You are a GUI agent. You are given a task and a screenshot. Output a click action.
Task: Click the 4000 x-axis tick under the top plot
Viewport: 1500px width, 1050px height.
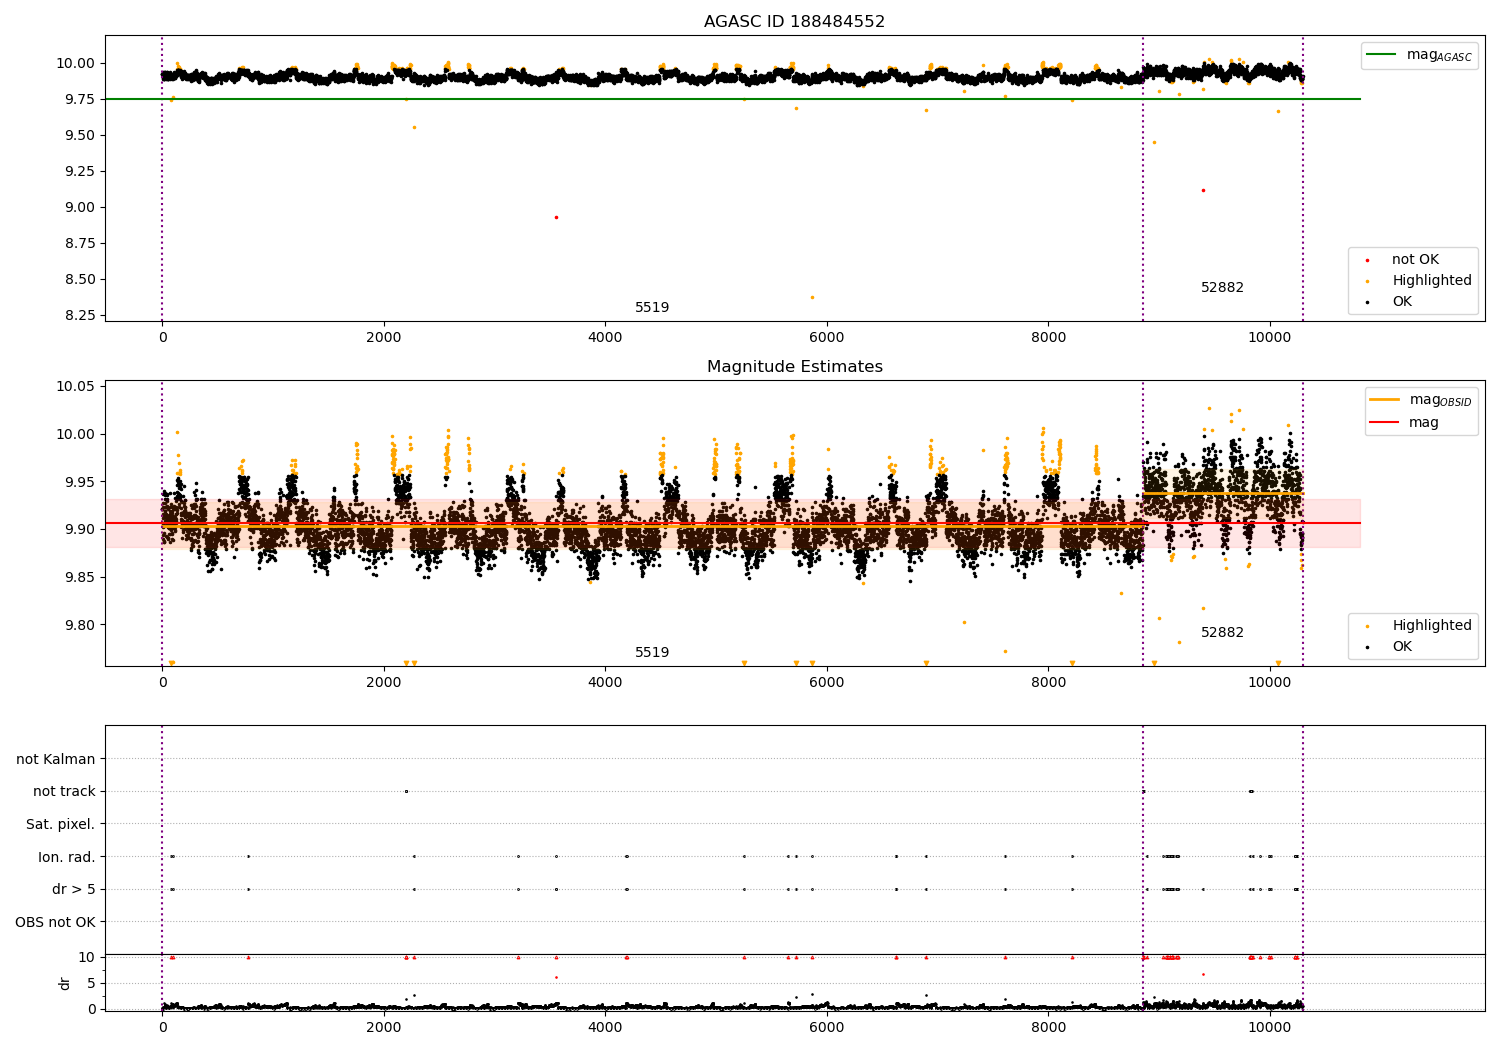coord(605,338)
